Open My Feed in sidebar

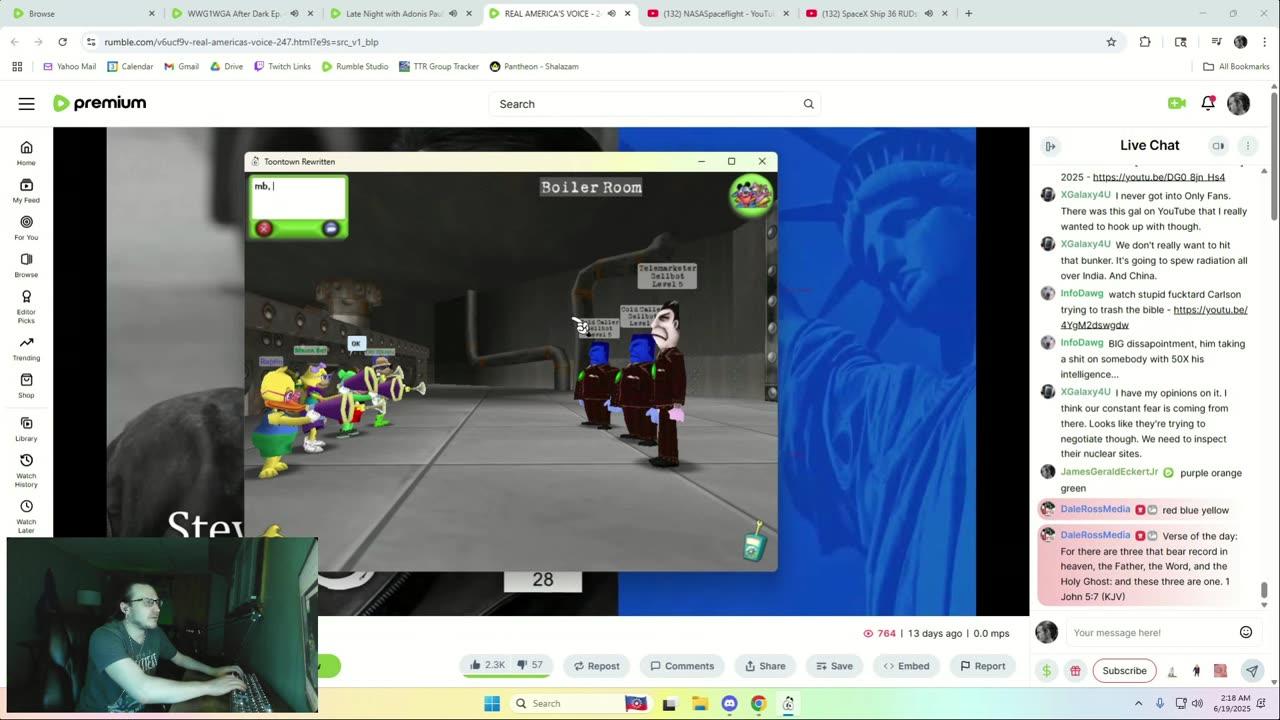[26, 190]
